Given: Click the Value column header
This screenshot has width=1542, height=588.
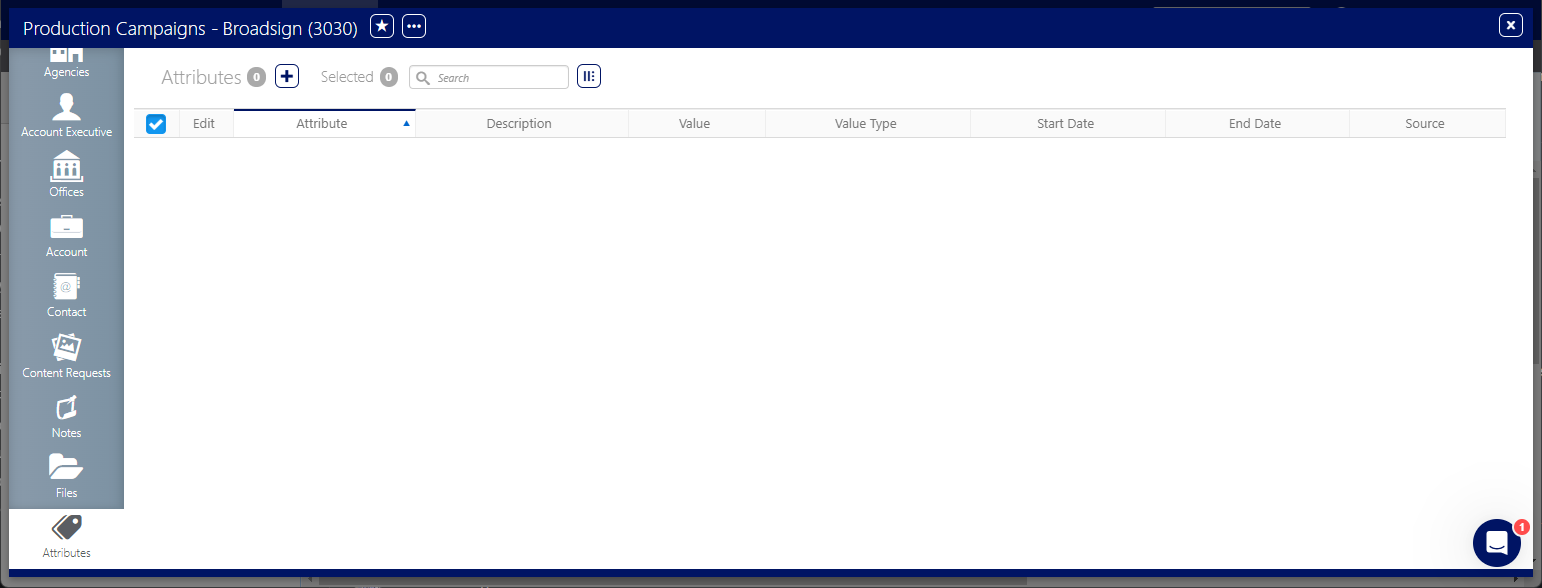Looking at the screenshot, I should (x=696, y=124).
